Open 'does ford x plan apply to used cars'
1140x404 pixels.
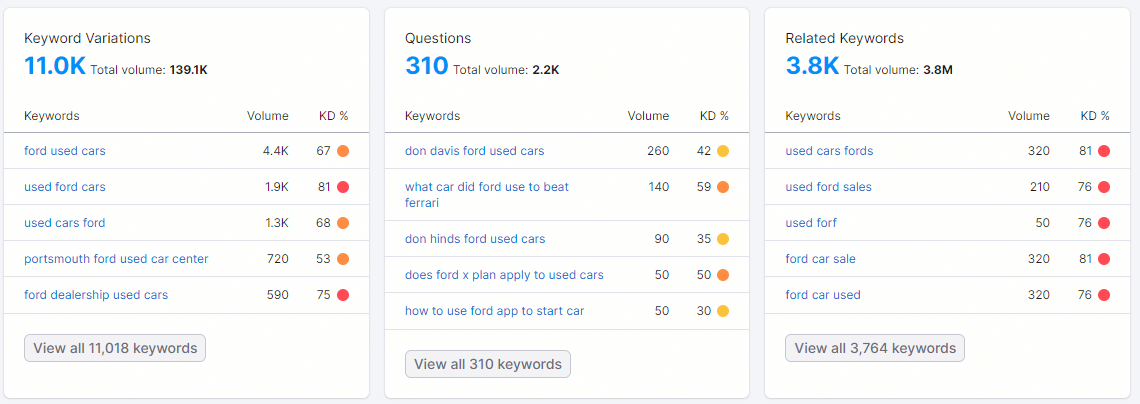coord(504,275)
